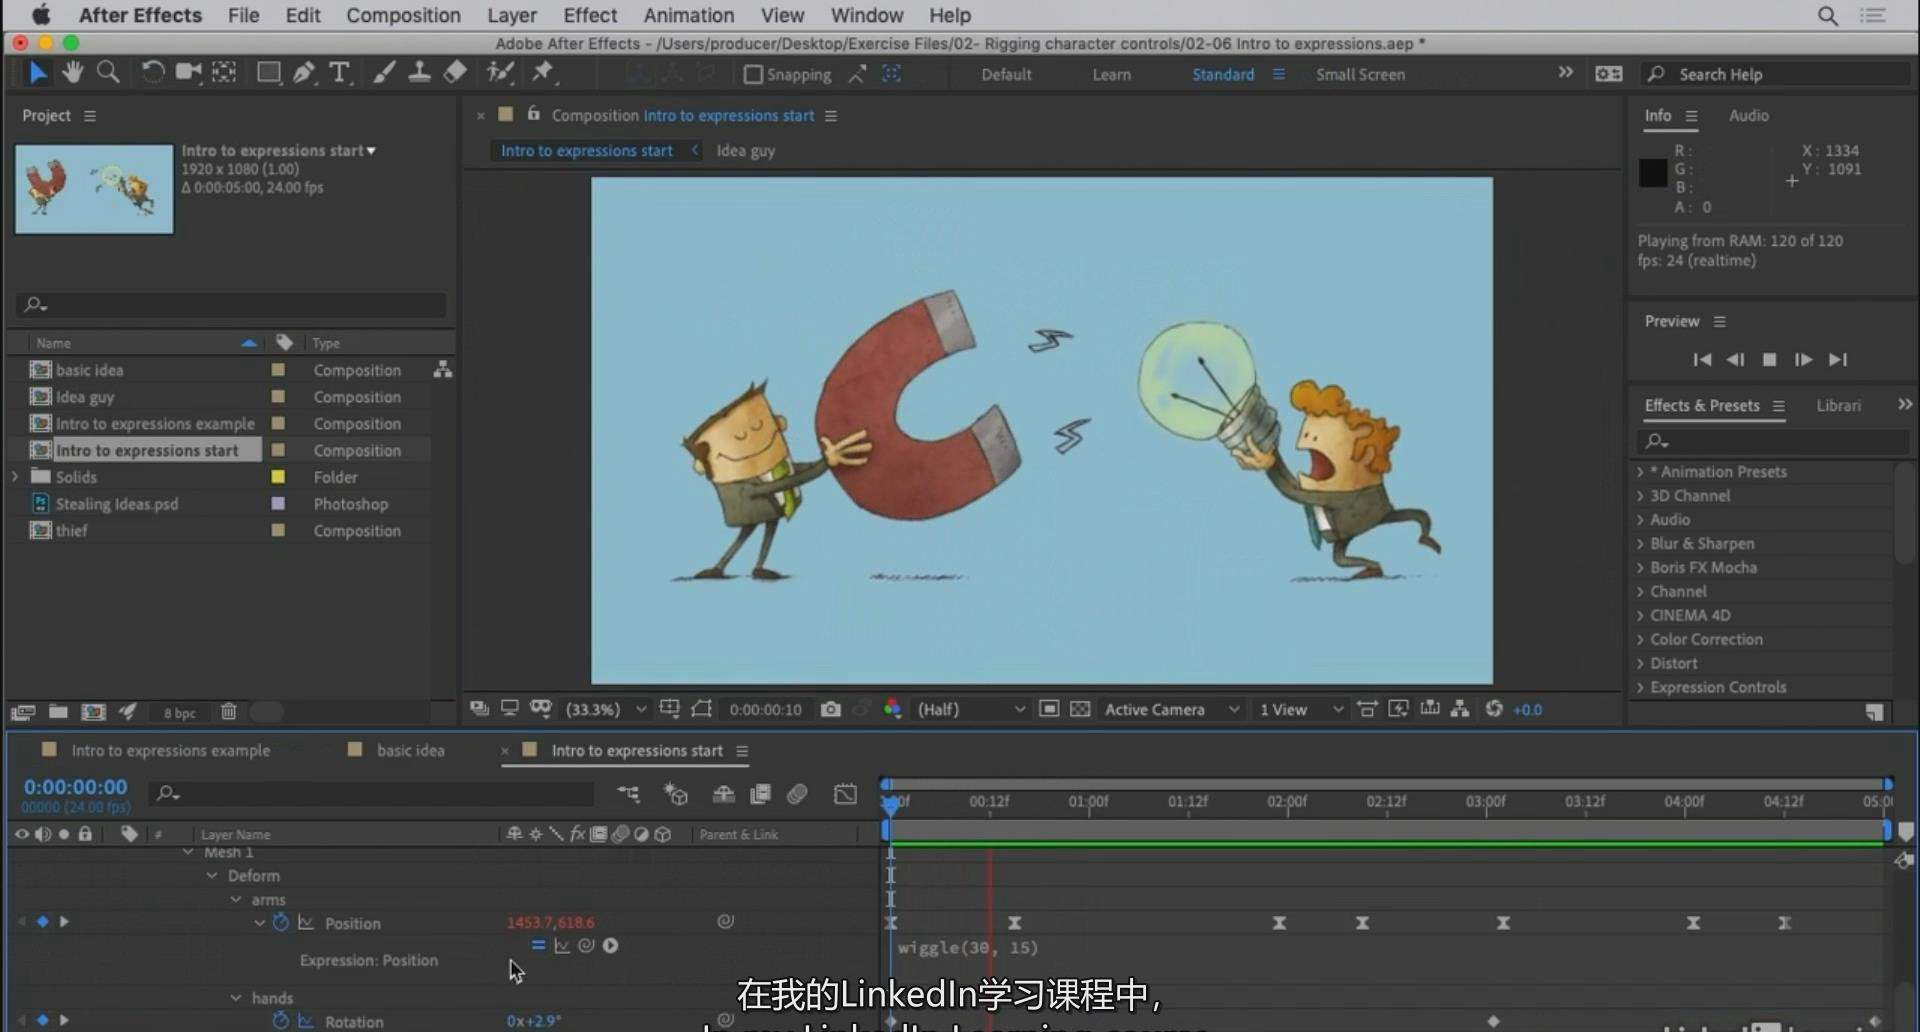This screenshot has width=1920, height=1032.
Task: Select the Rectangle shape tool
Action: coord(268,72)
